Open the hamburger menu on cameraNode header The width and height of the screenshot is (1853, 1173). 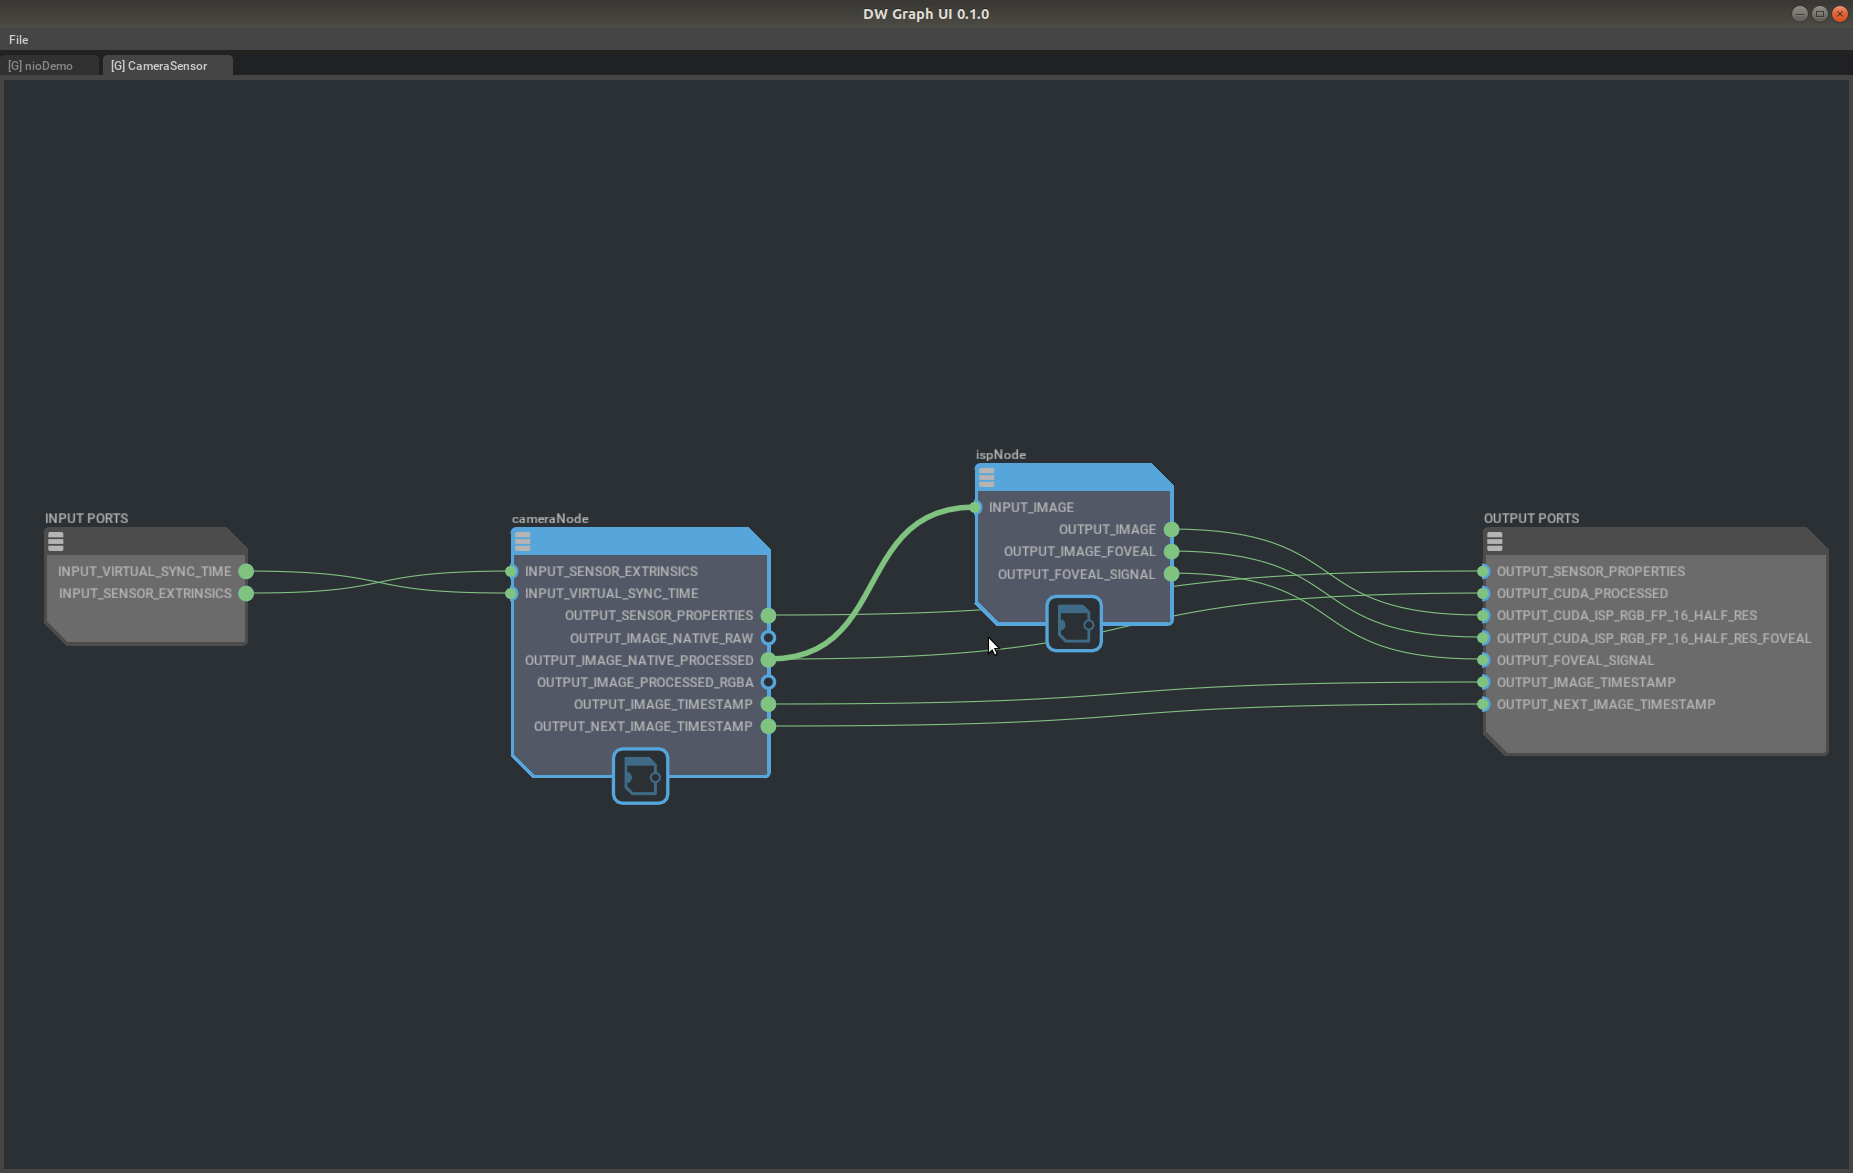523,540
